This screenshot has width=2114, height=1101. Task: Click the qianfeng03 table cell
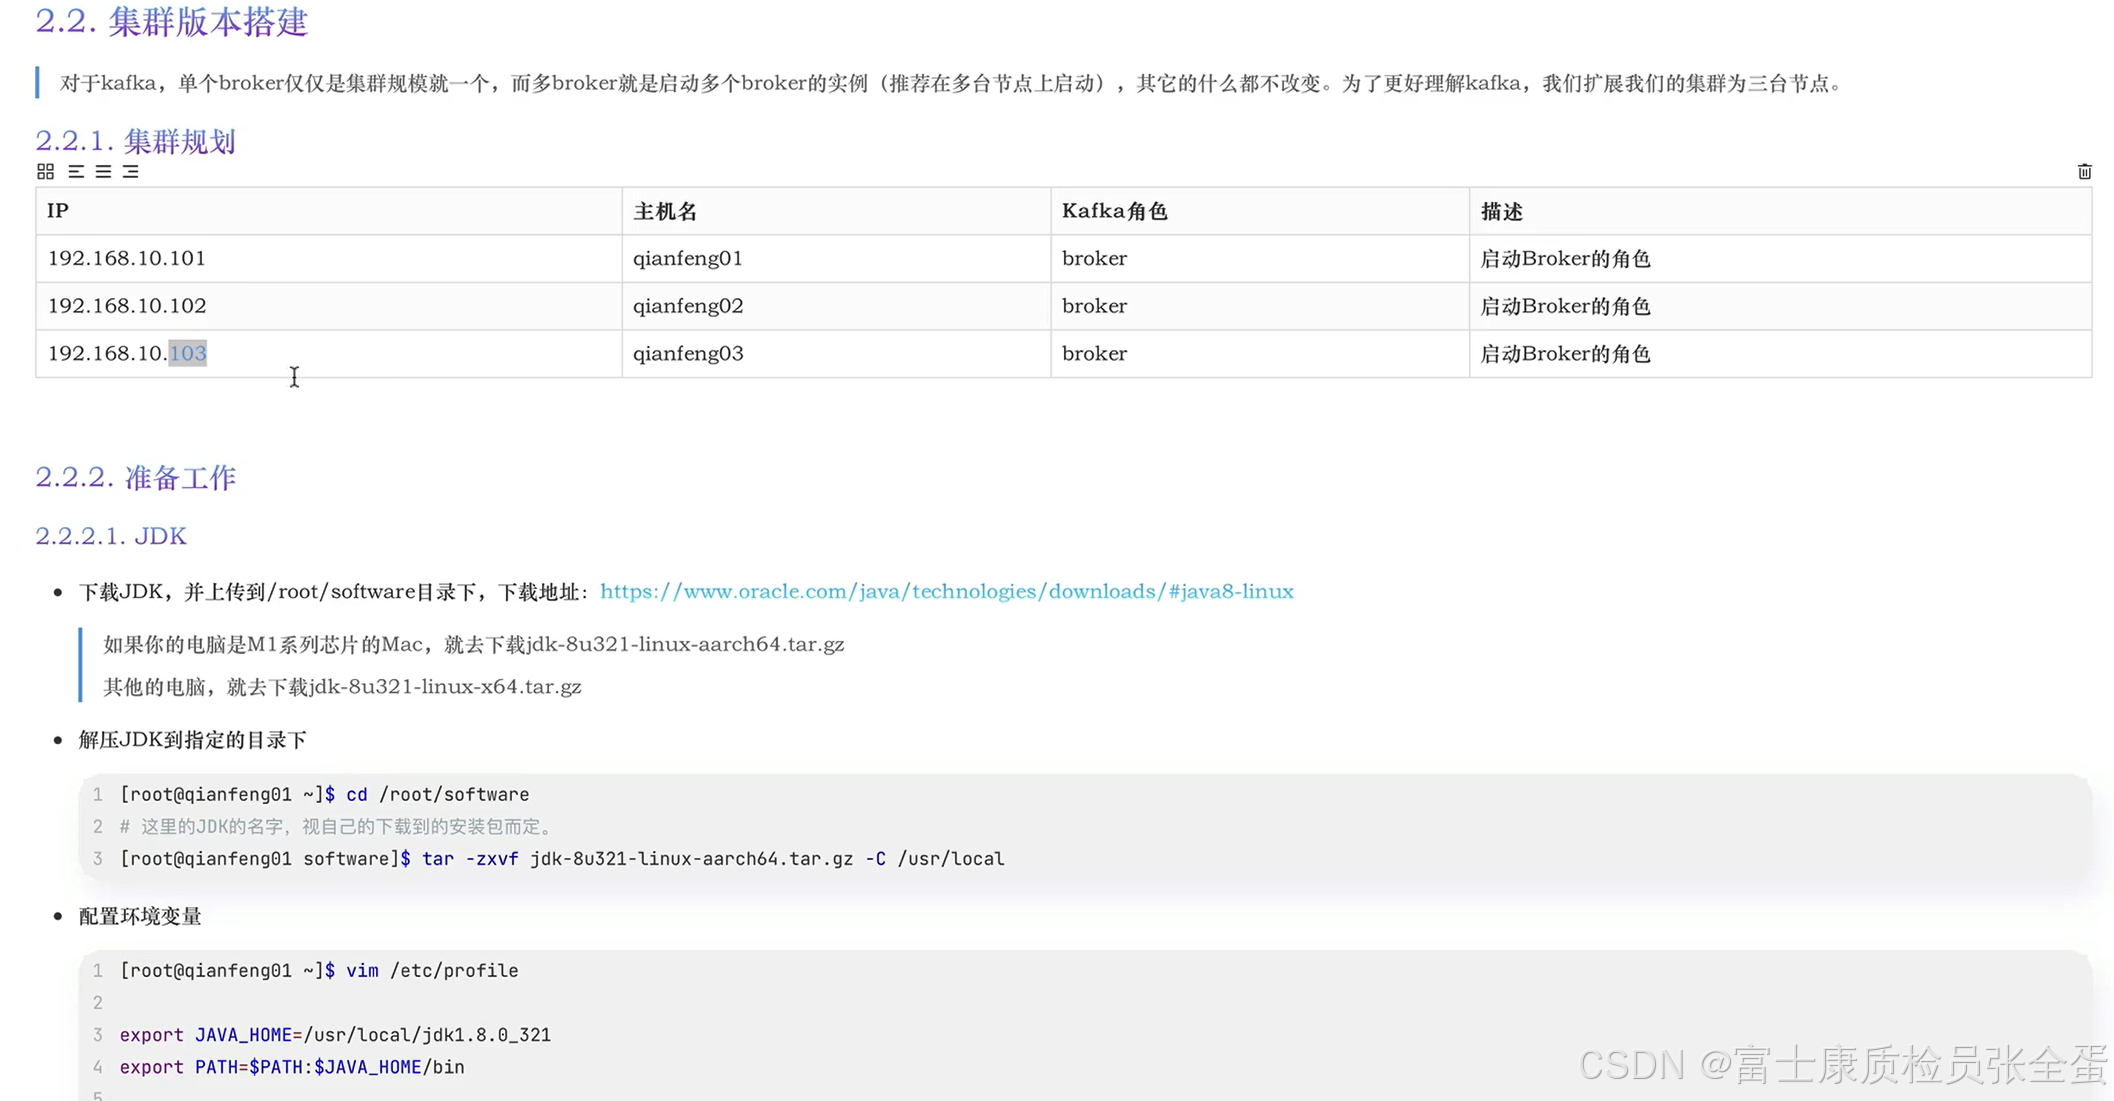pyautogui.click(x=688, y=353)
